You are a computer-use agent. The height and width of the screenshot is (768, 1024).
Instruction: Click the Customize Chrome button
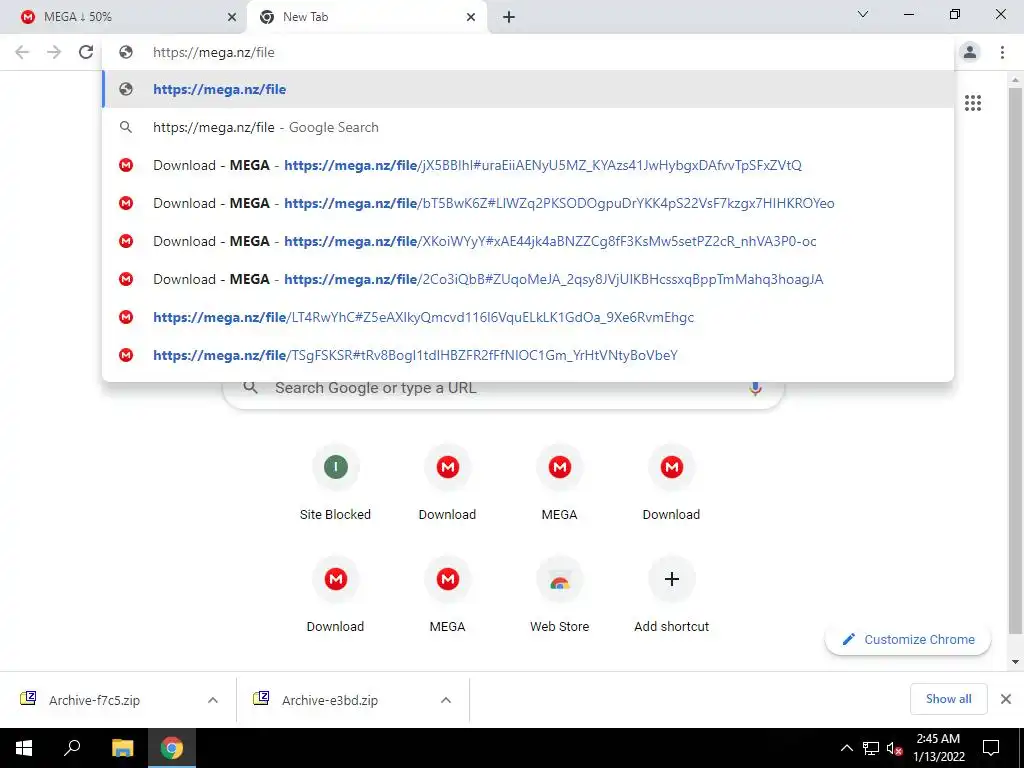coord(908,639)
